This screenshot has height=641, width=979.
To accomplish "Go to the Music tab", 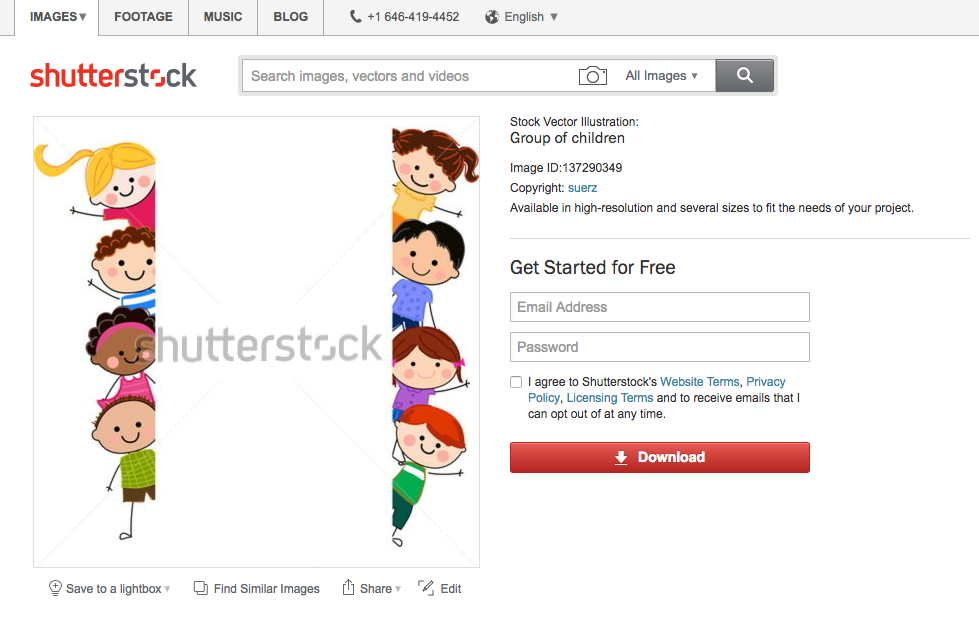I will coord(223,17).
